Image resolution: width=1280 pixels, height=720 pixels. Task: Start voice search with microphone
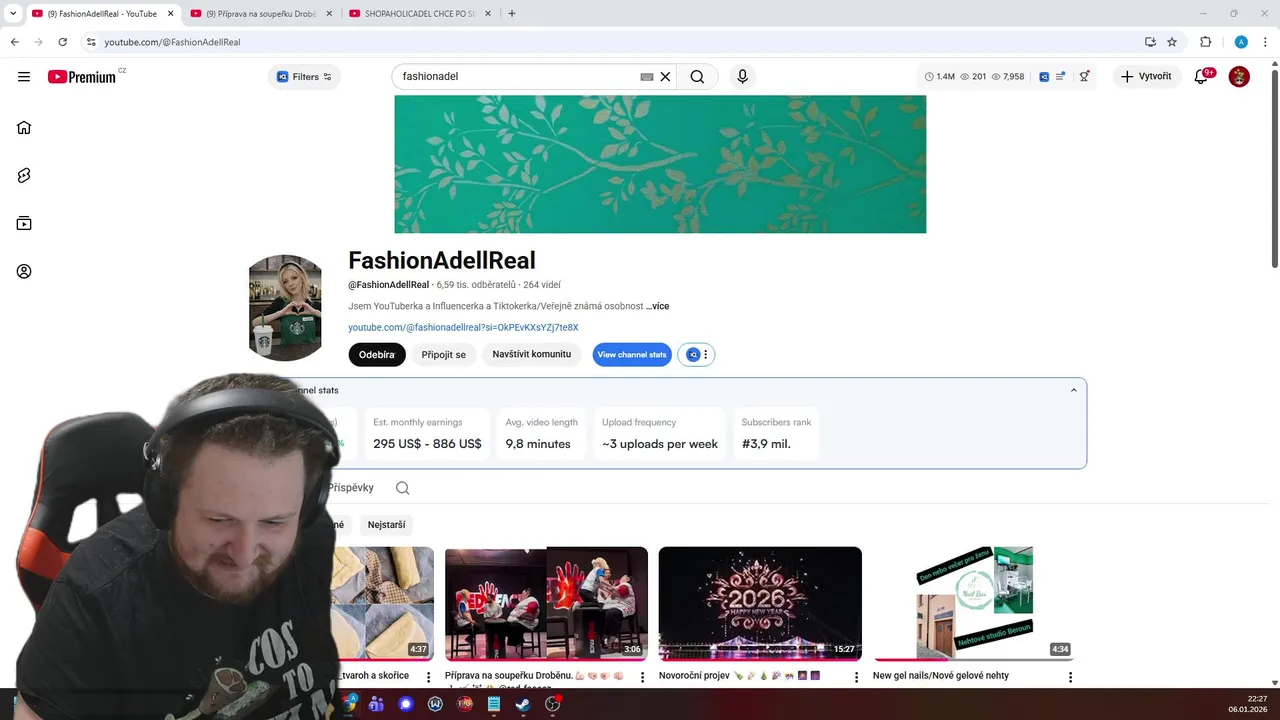[742, 76]
